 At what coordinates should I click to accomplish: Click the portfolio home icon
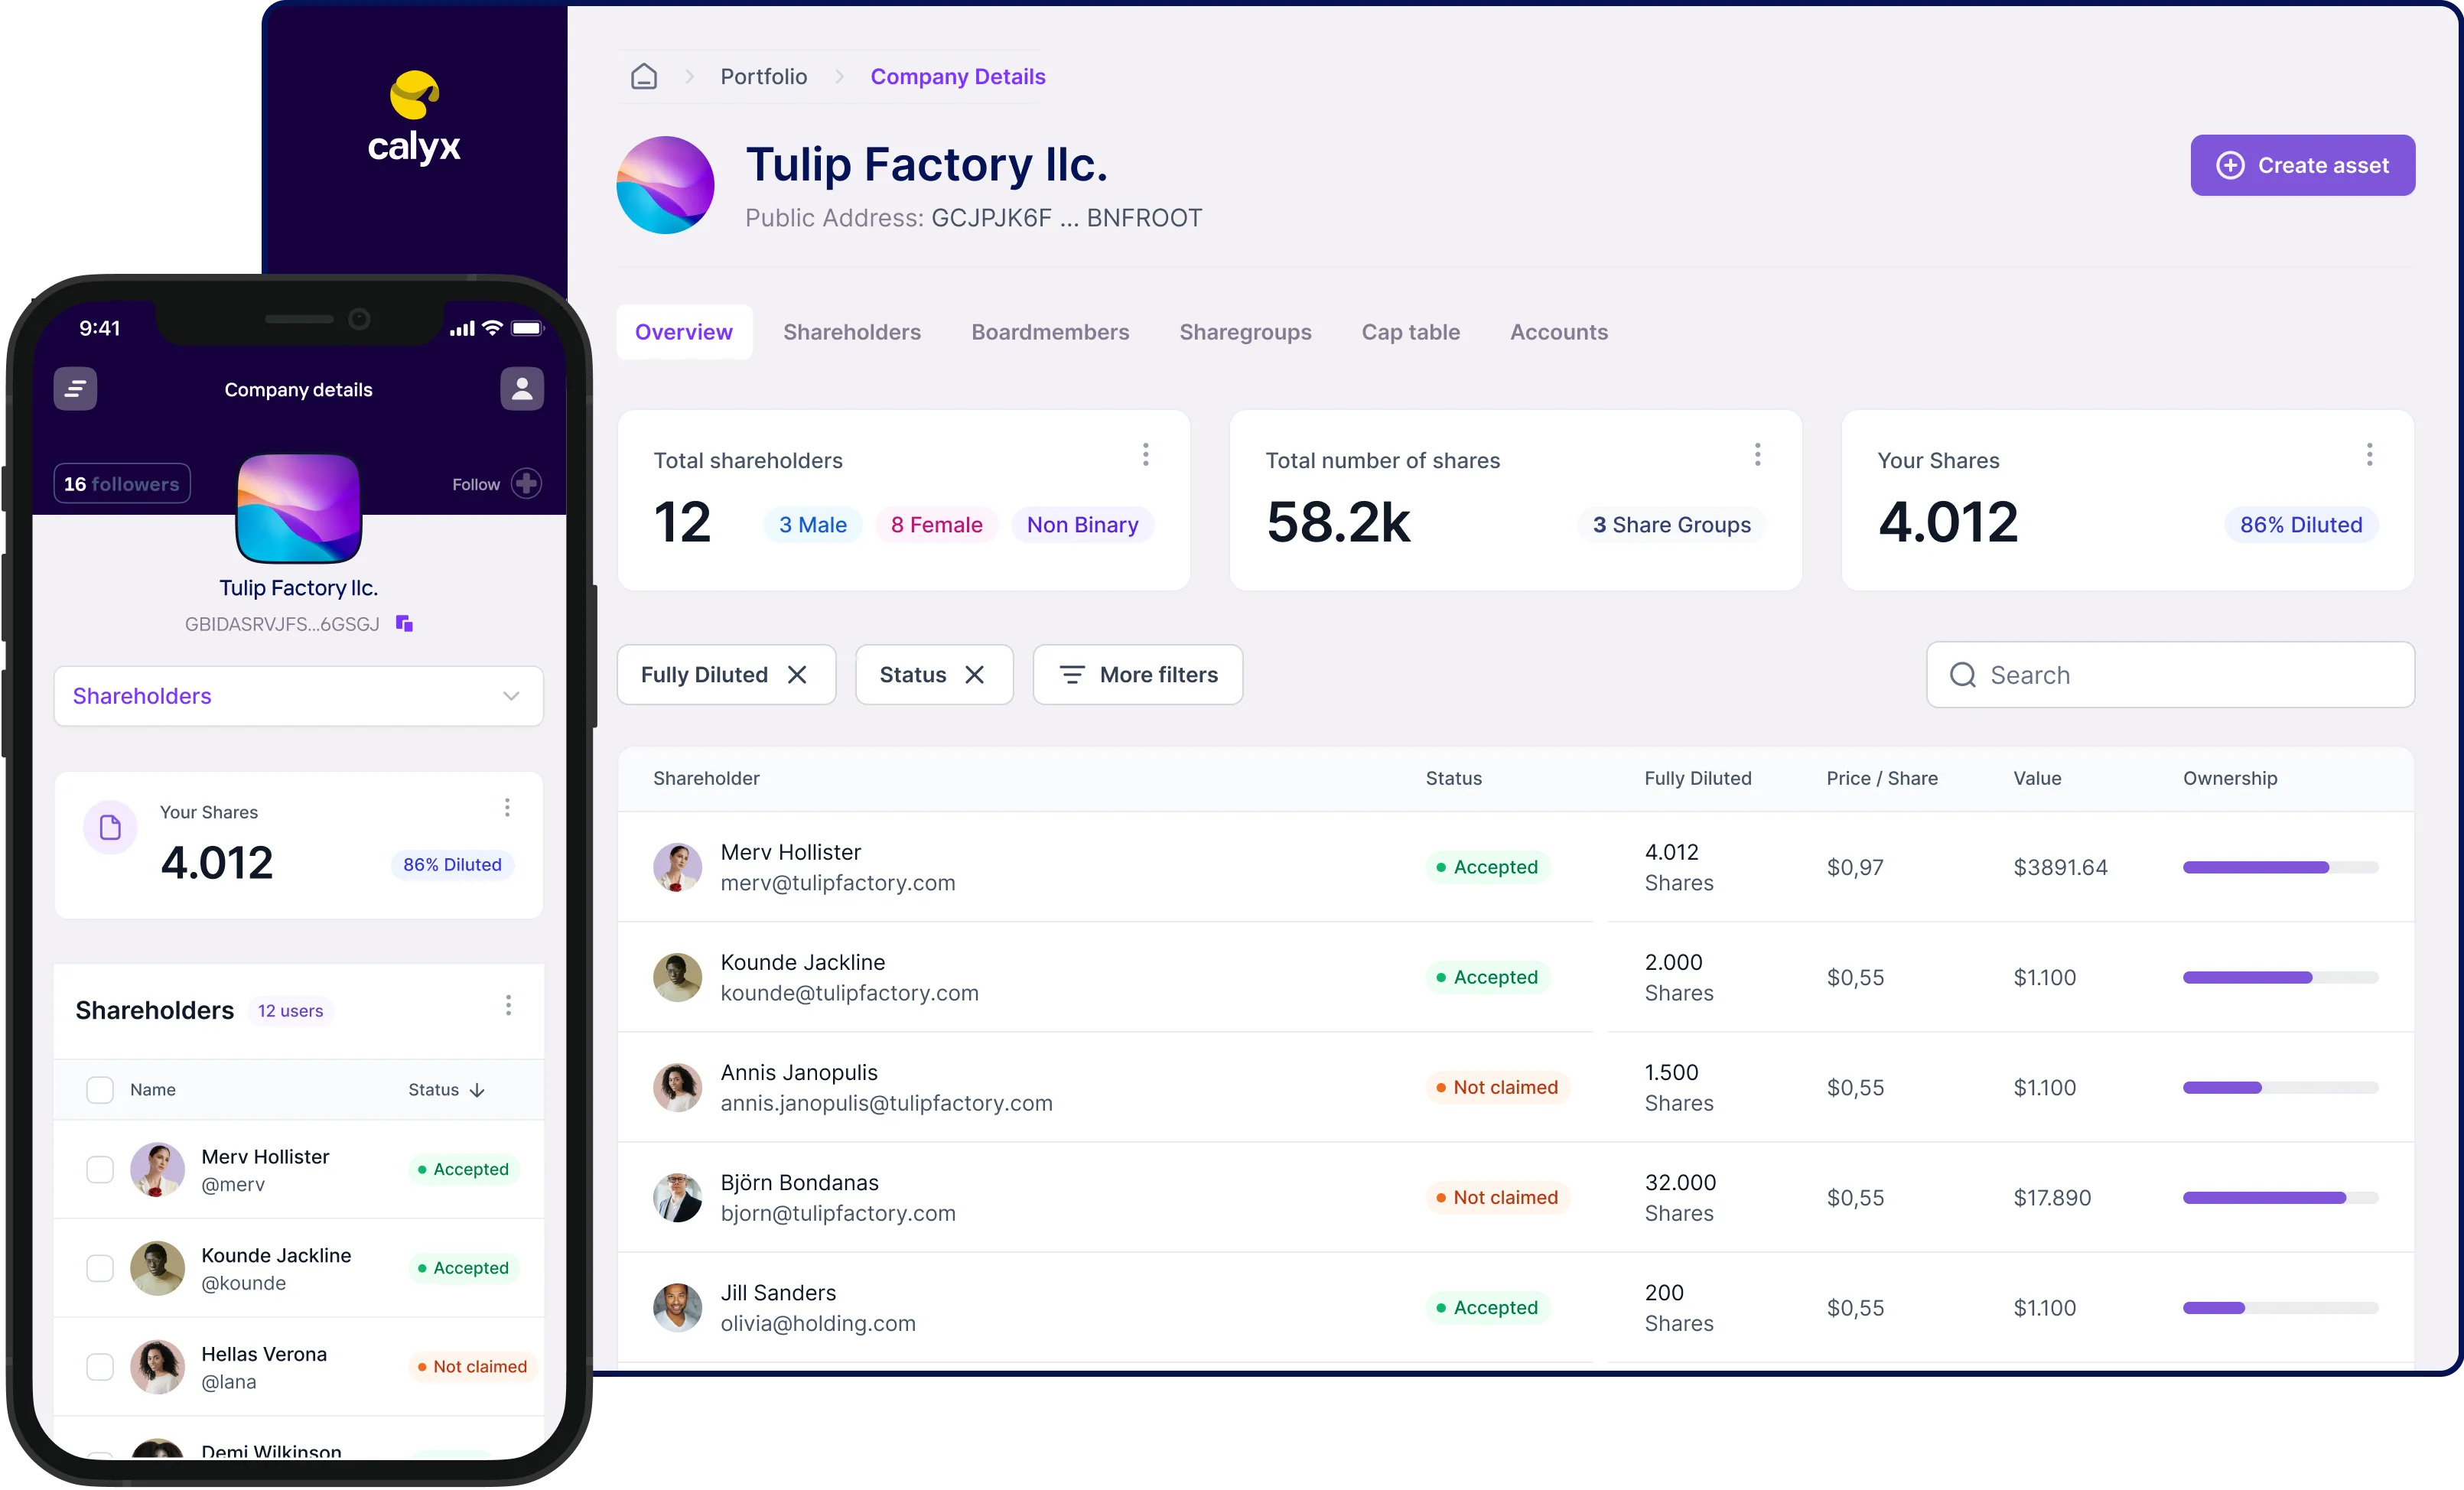click(646, 76)
